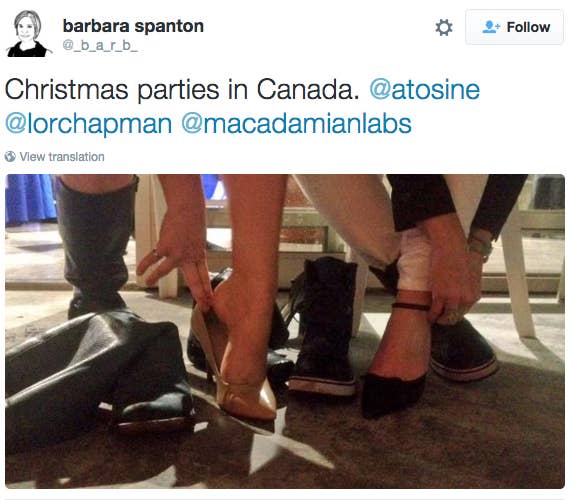The height and width of the screenshot is (500, 574).
Task: Click the person-plus icon on Follow
Action: 491,27
